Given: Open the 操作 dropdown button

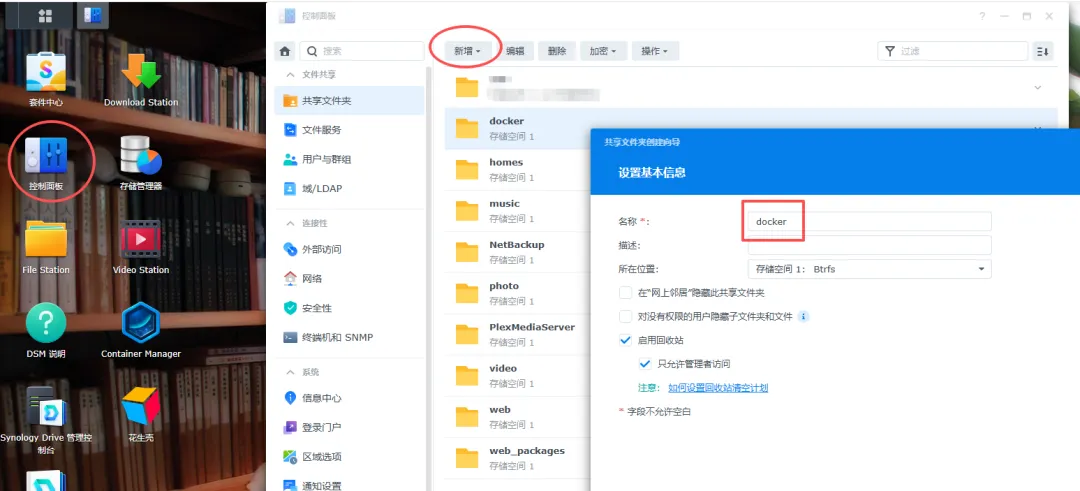Looking at the screenshot, I should (655, 51).
